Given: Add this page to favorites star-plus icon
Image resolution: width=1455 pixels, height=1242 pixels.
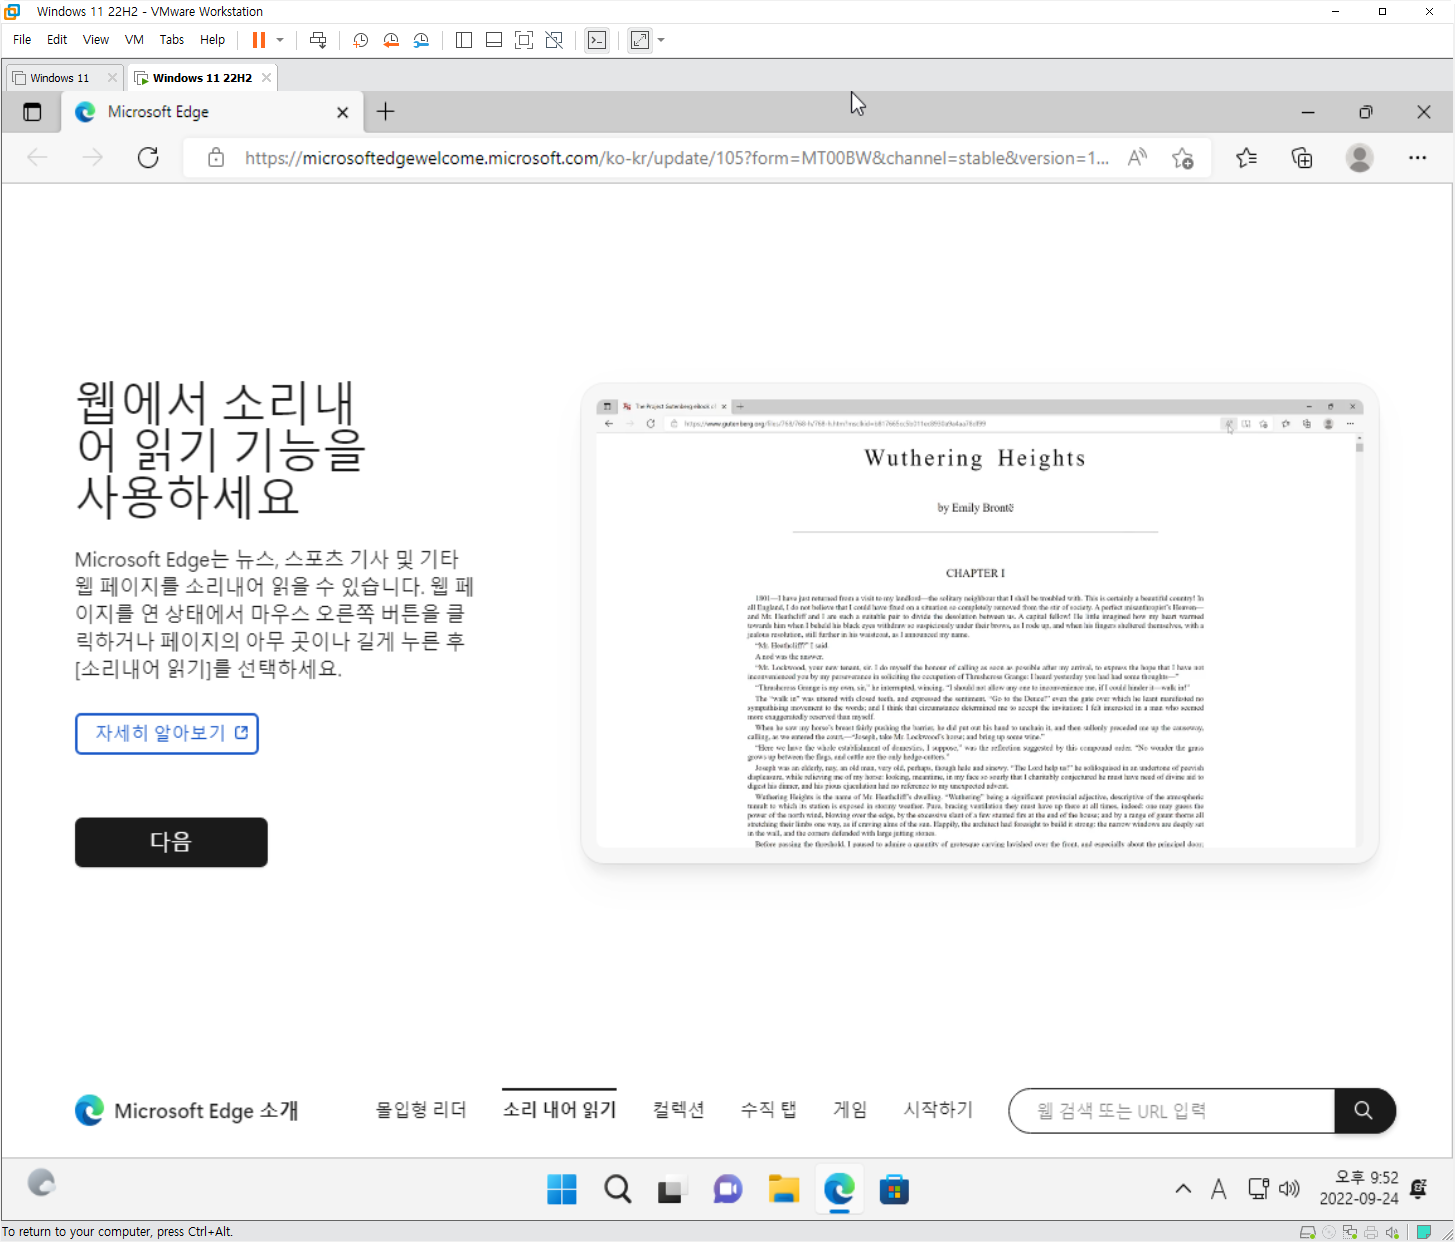Looking at the screenshot, I should [x=1183, y=158].
